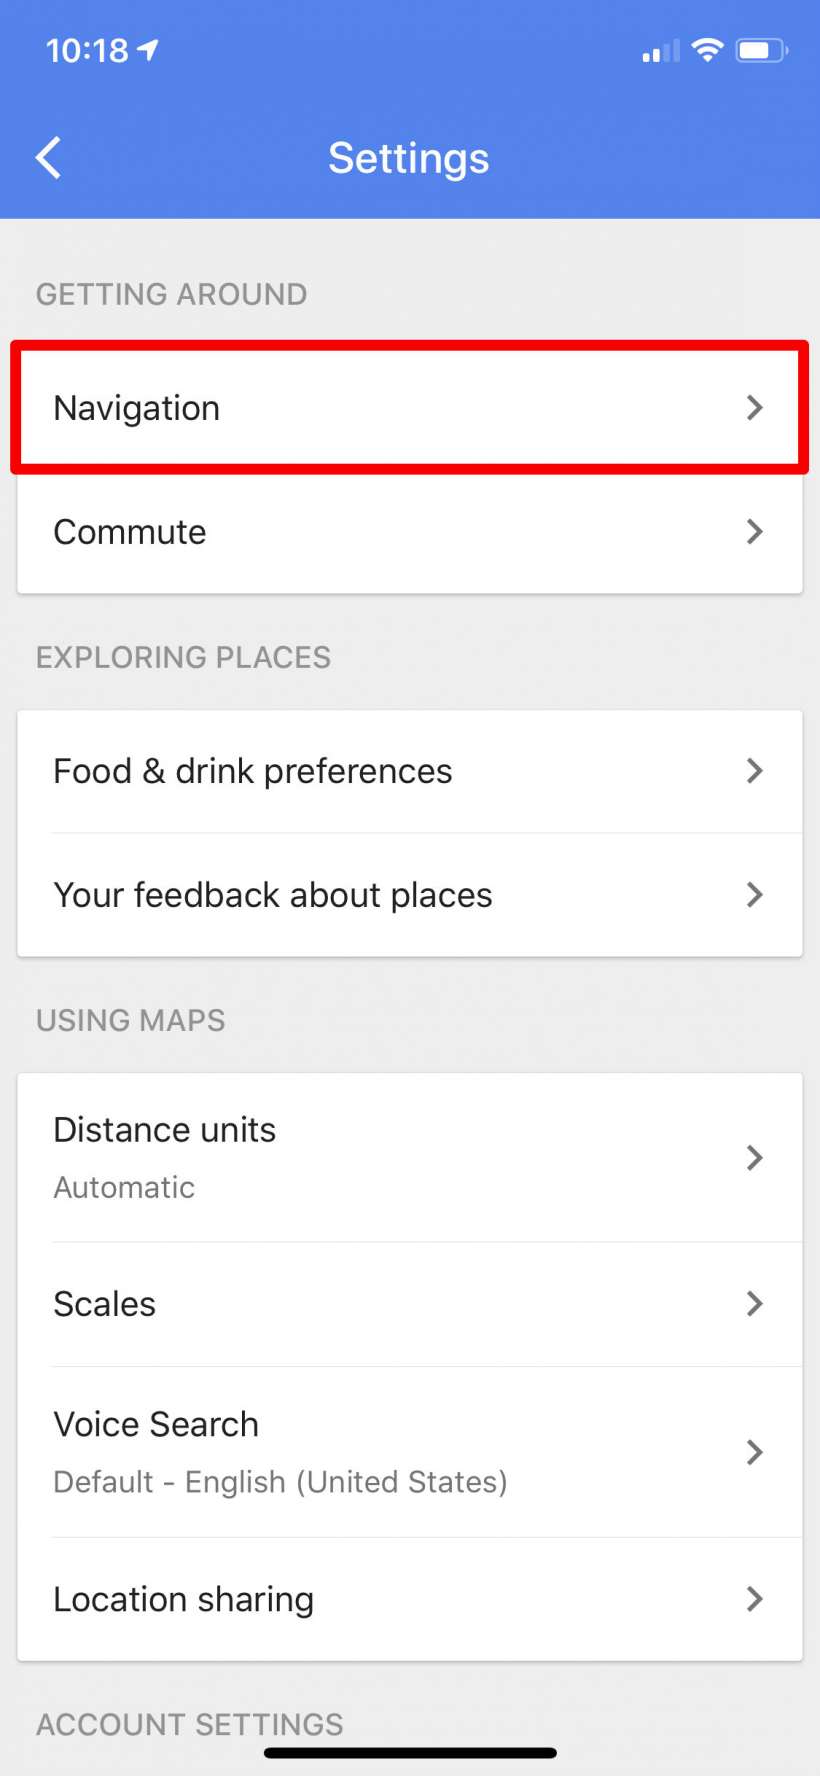Tap the cellular signal bars icon
The image size is (820, 1776).
(x=660, y=51)
